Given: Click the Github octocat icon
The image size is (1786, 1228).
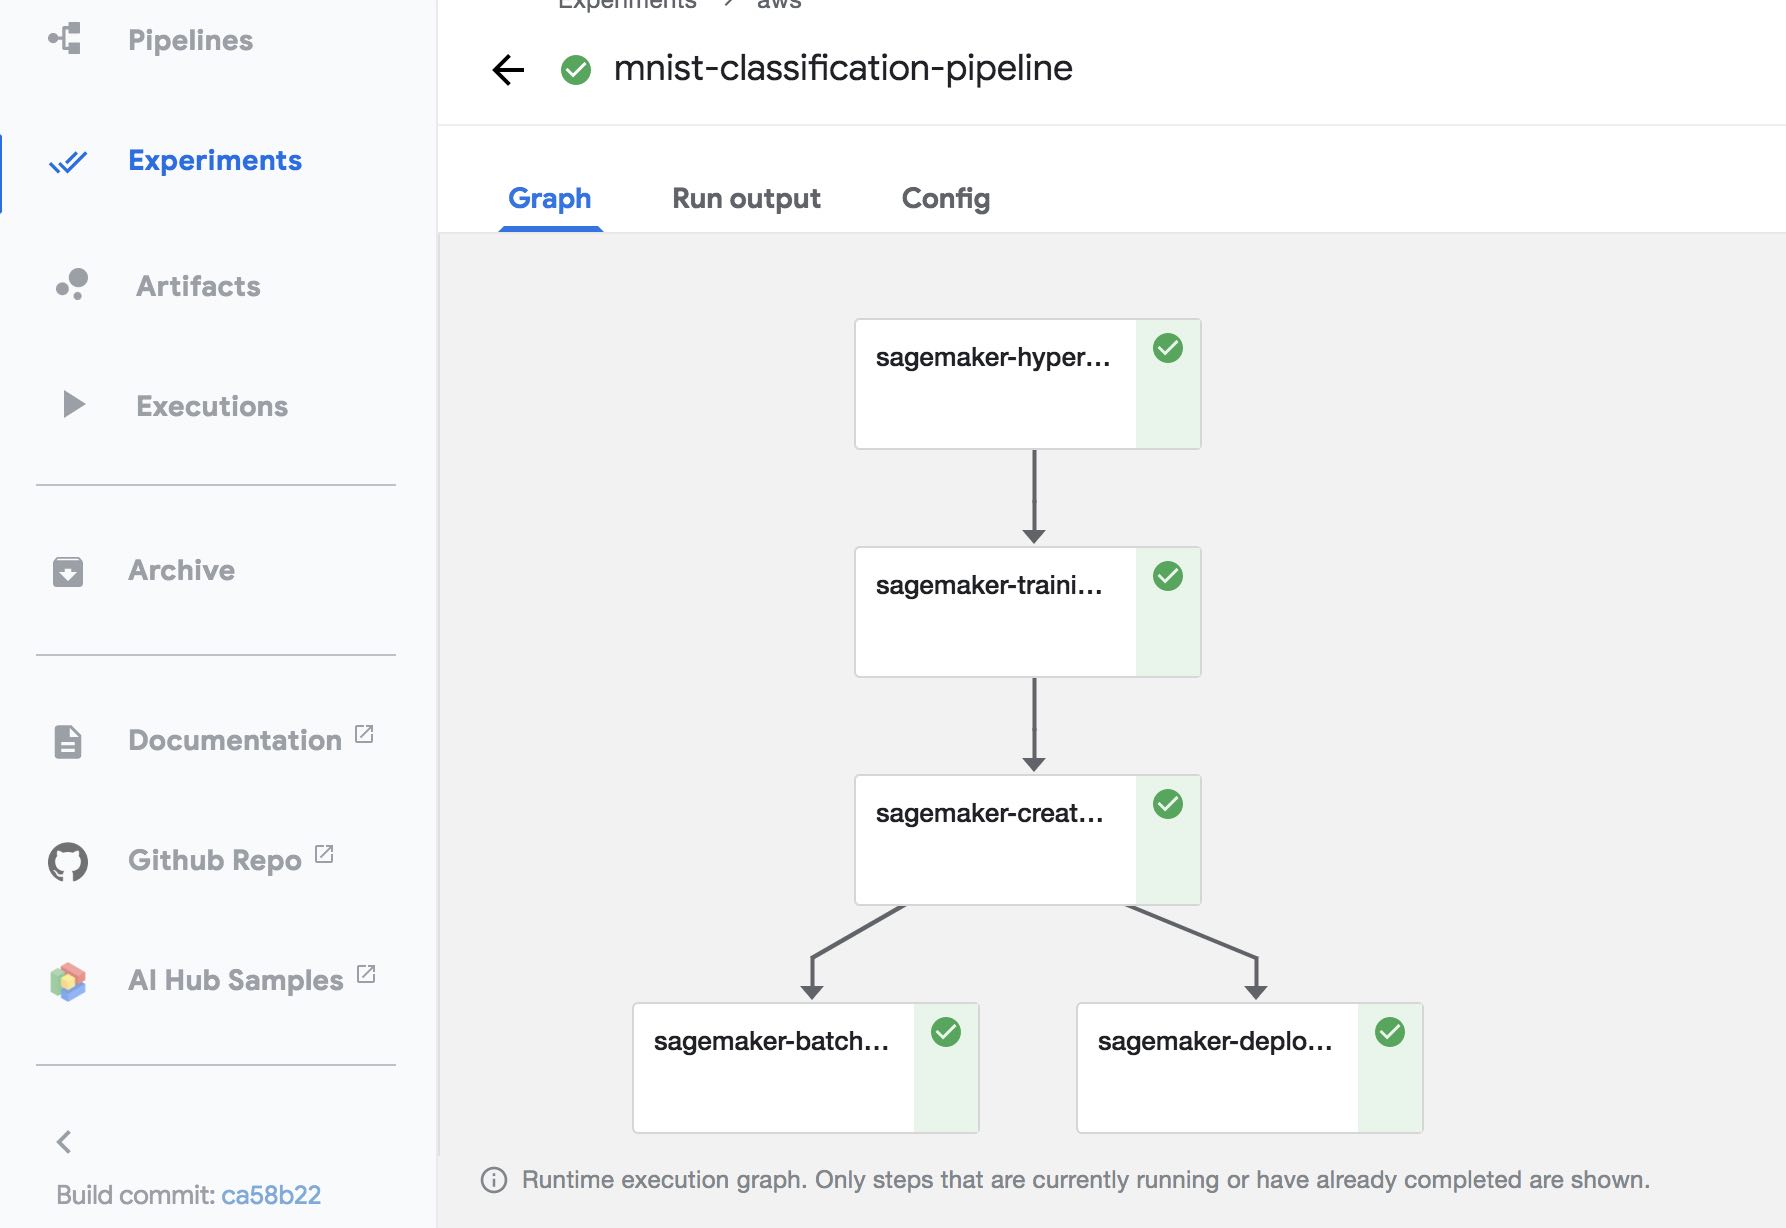Looking at the screenshot, I should 68,861.
